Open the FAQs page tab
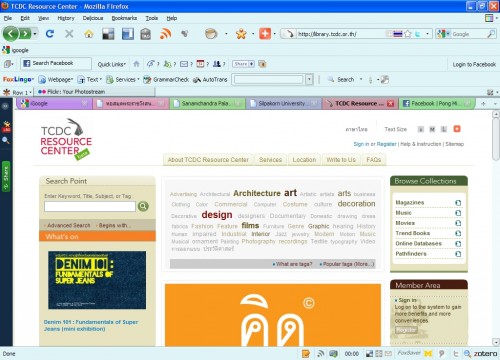 pyautogui.click(x=374, y=160)
